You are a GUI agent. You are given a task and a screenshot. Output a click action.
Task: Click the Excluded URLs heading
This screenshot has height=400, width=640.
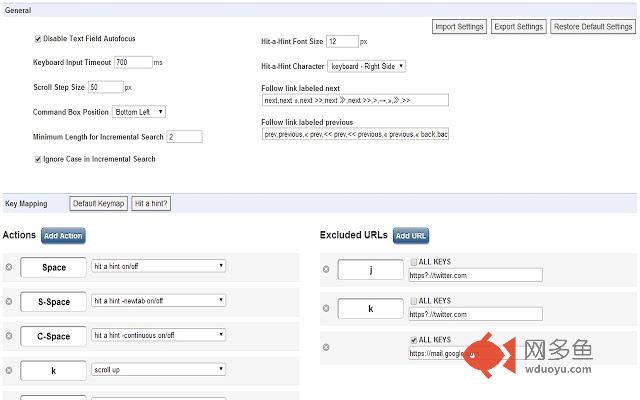pyautogui.click(x=353, y=235)
